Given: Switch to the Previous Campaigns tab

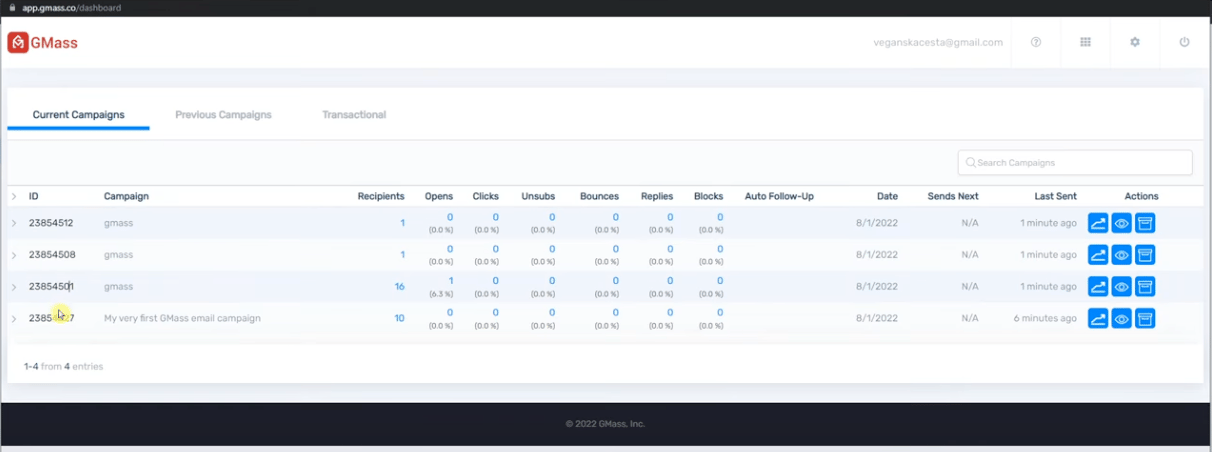Looking at the screenshot, I should (223, 115).
